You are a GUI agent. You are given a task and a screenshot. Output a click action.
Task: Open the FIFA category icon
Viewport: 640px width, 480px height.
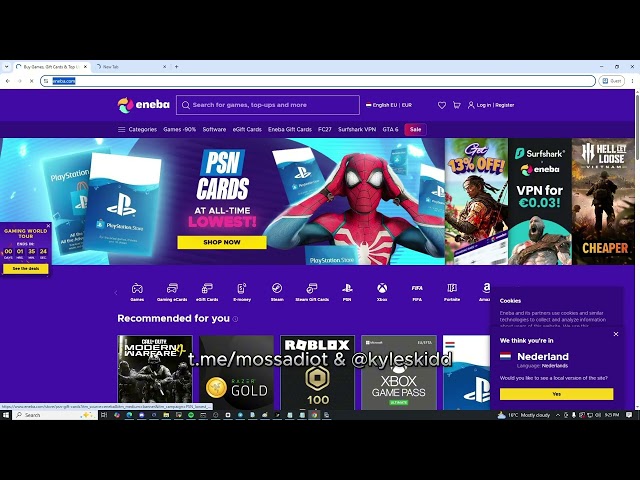tap(417, 292)
